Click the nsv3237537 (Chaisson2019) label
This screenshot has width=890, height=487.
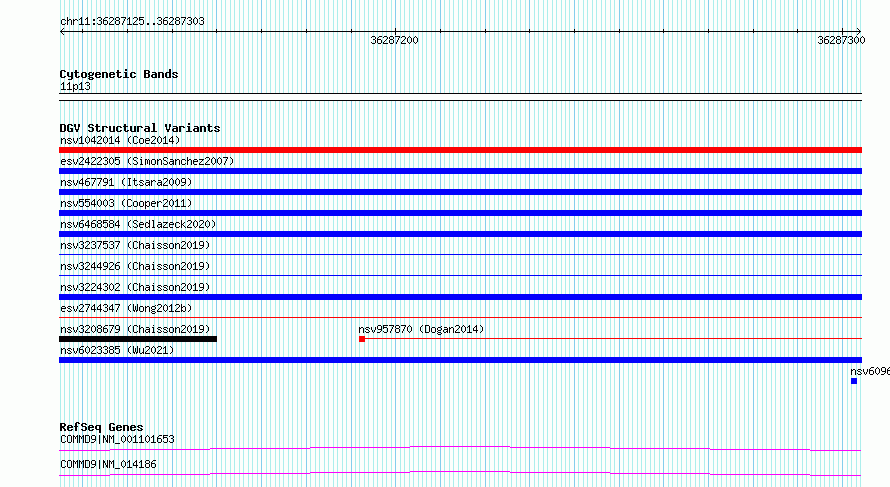coord(135,245)
